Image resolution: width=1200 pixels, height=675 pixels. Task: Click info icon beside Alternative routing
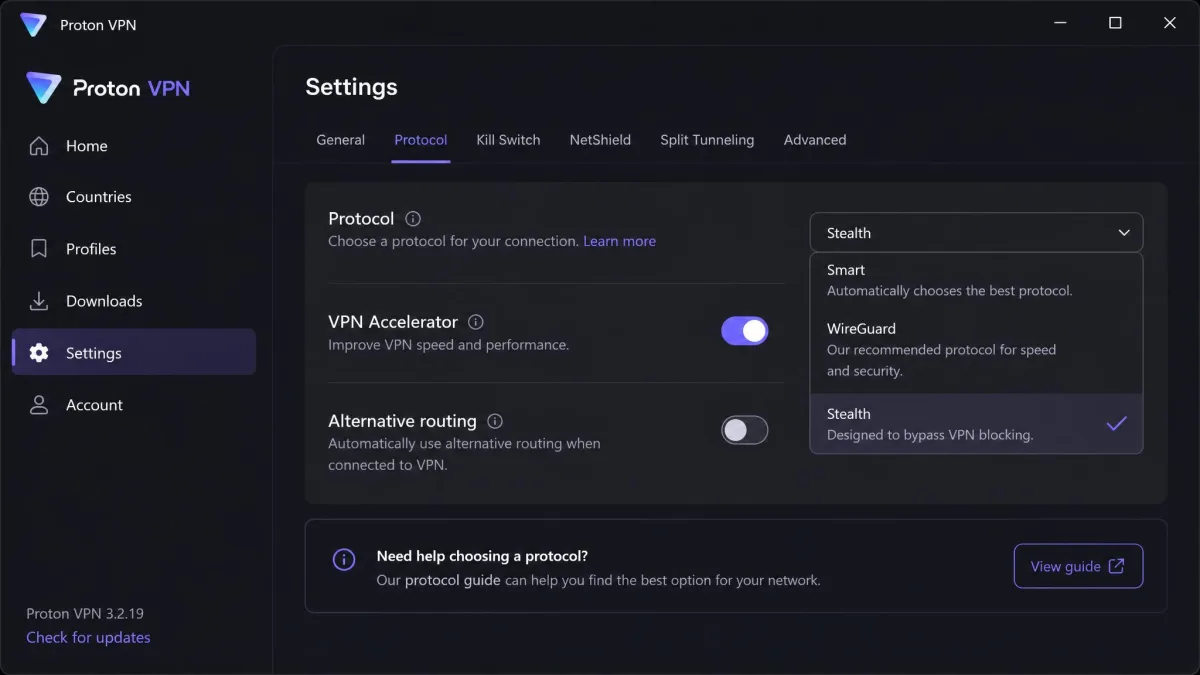coord(495,421)
